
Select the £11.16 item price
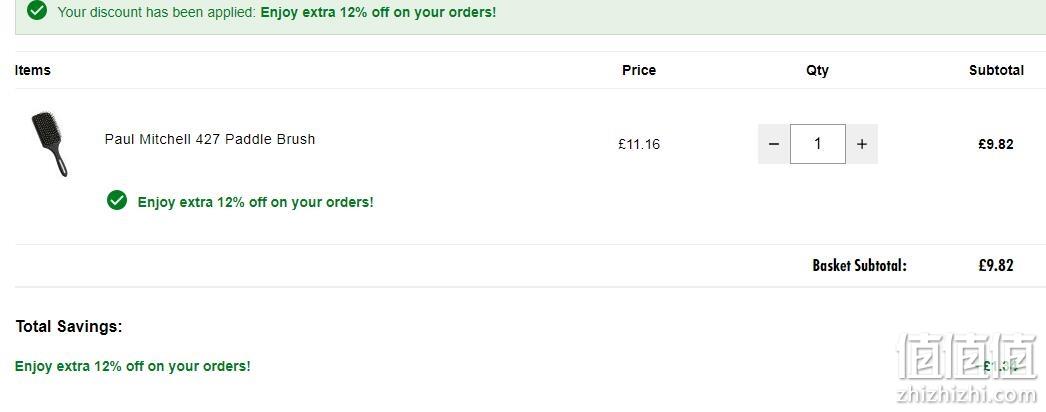coord(639,144)
